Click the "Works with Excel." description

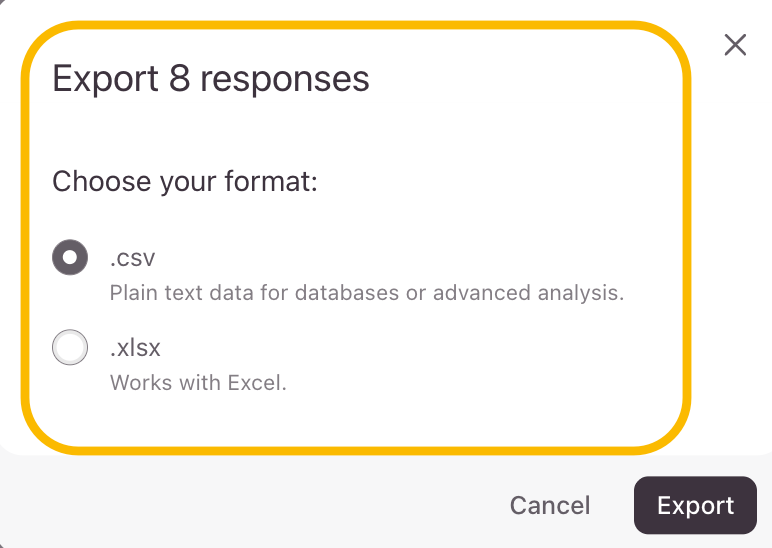pyautogui.click(x=198, y=382)
